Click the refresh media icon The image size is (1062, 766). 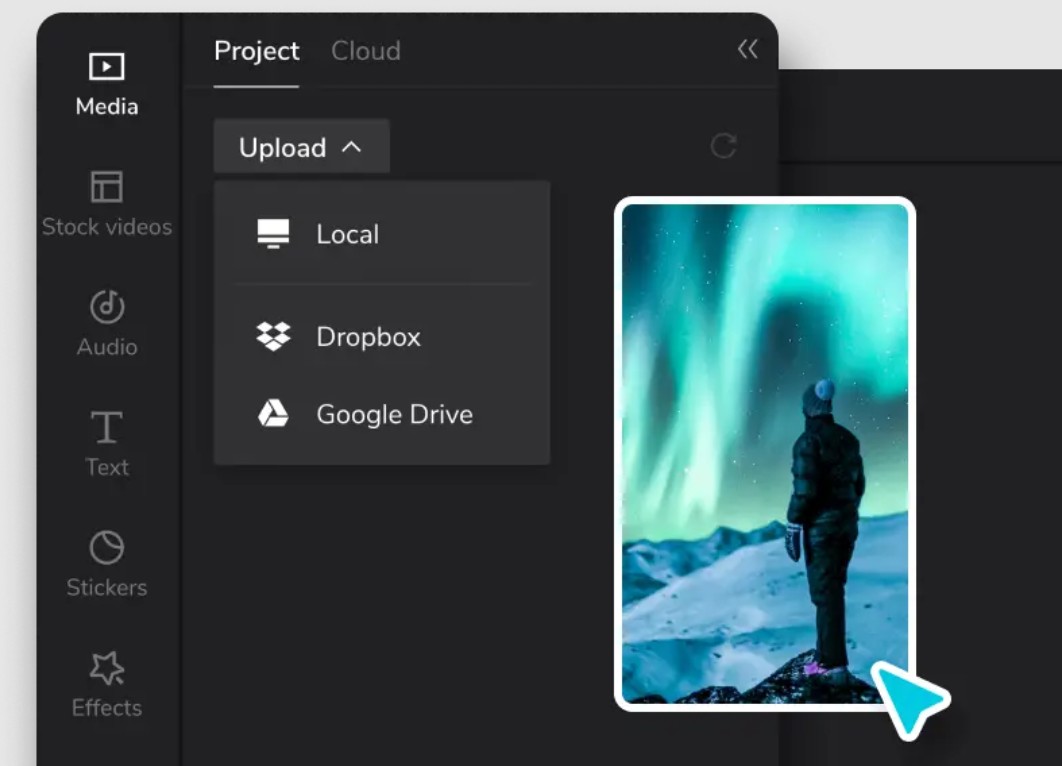[723, 147]
